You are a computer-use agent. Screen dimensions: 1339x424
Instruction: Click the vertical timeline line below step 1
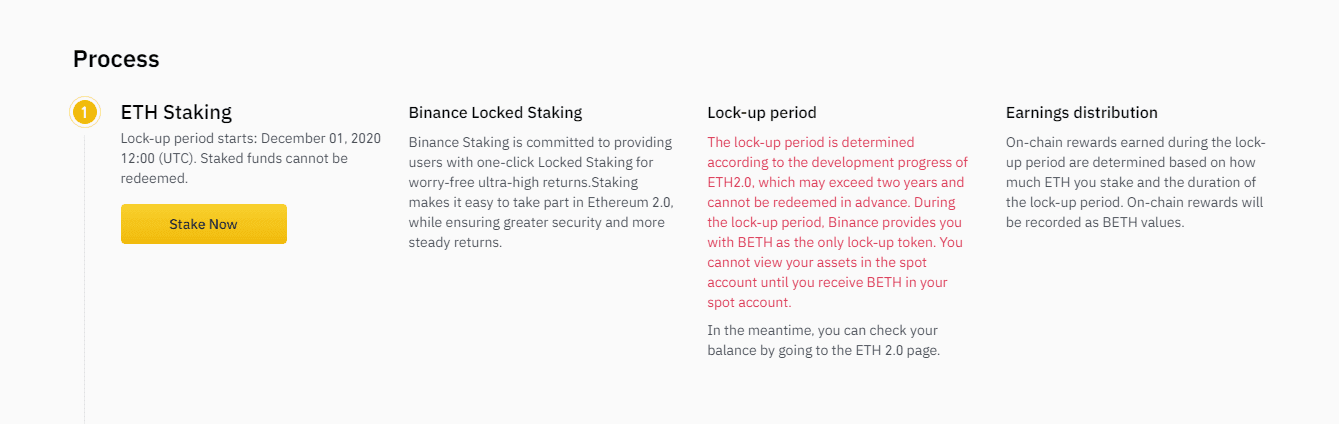(x=85, y=300)
